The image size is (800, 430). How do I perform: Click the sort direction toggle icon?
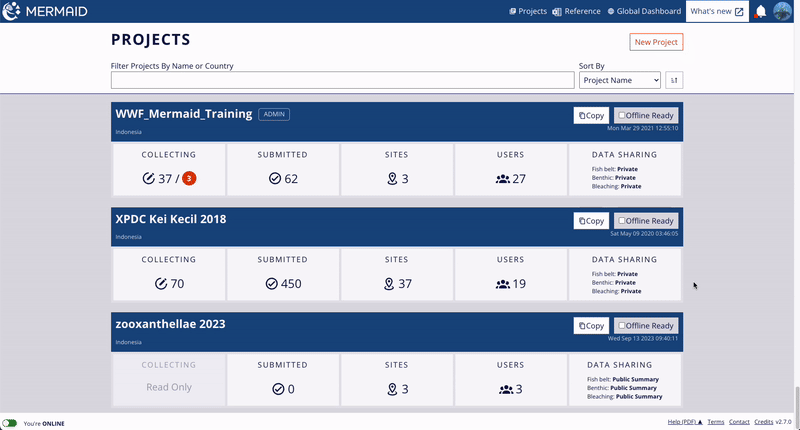coord(674,80)
